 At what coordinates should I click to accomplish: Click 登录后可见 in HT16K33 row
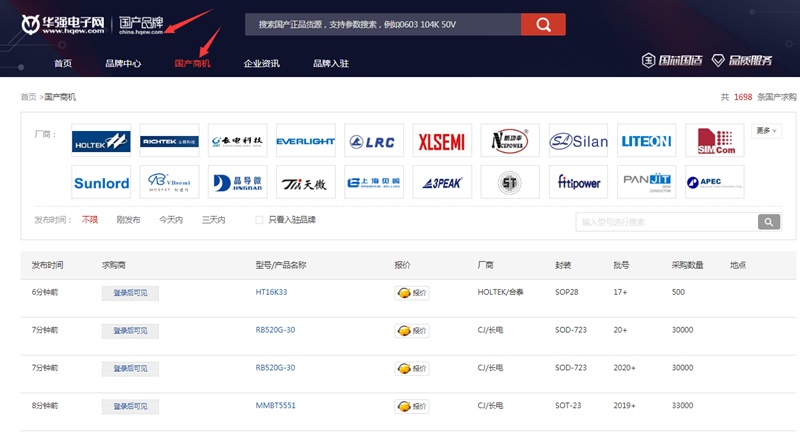coord(130,293)
